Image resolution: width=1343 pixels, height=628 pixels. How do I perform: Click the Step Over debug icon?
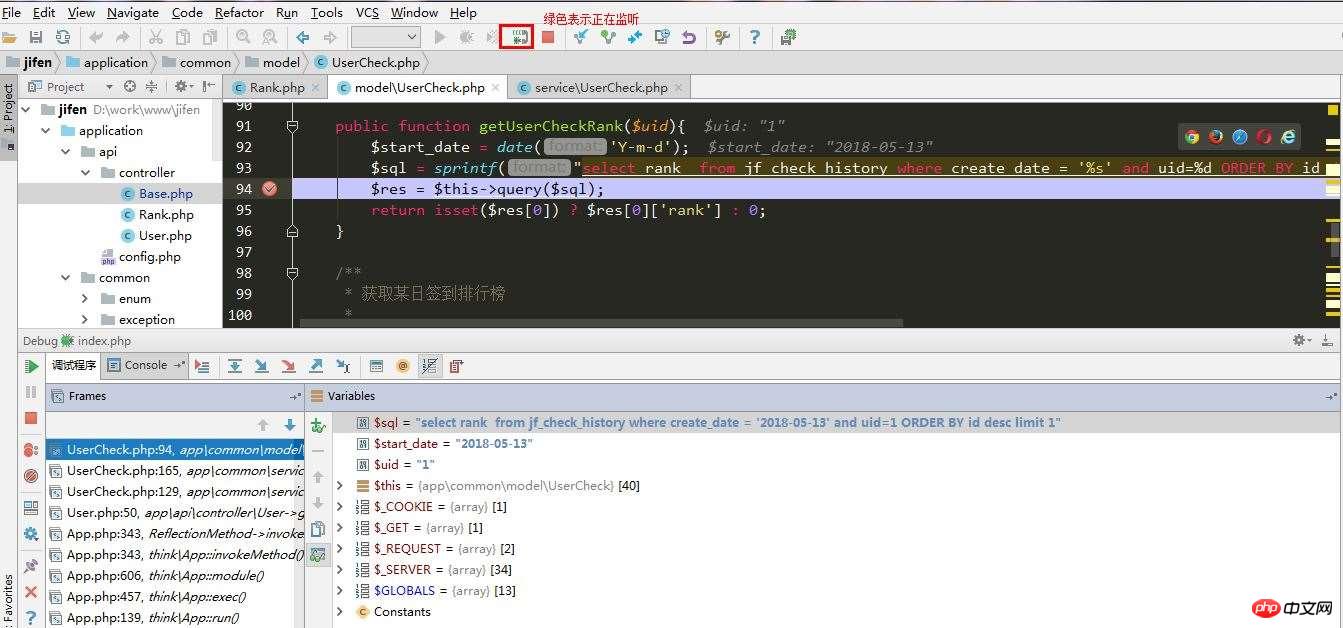tap(235, 366)
